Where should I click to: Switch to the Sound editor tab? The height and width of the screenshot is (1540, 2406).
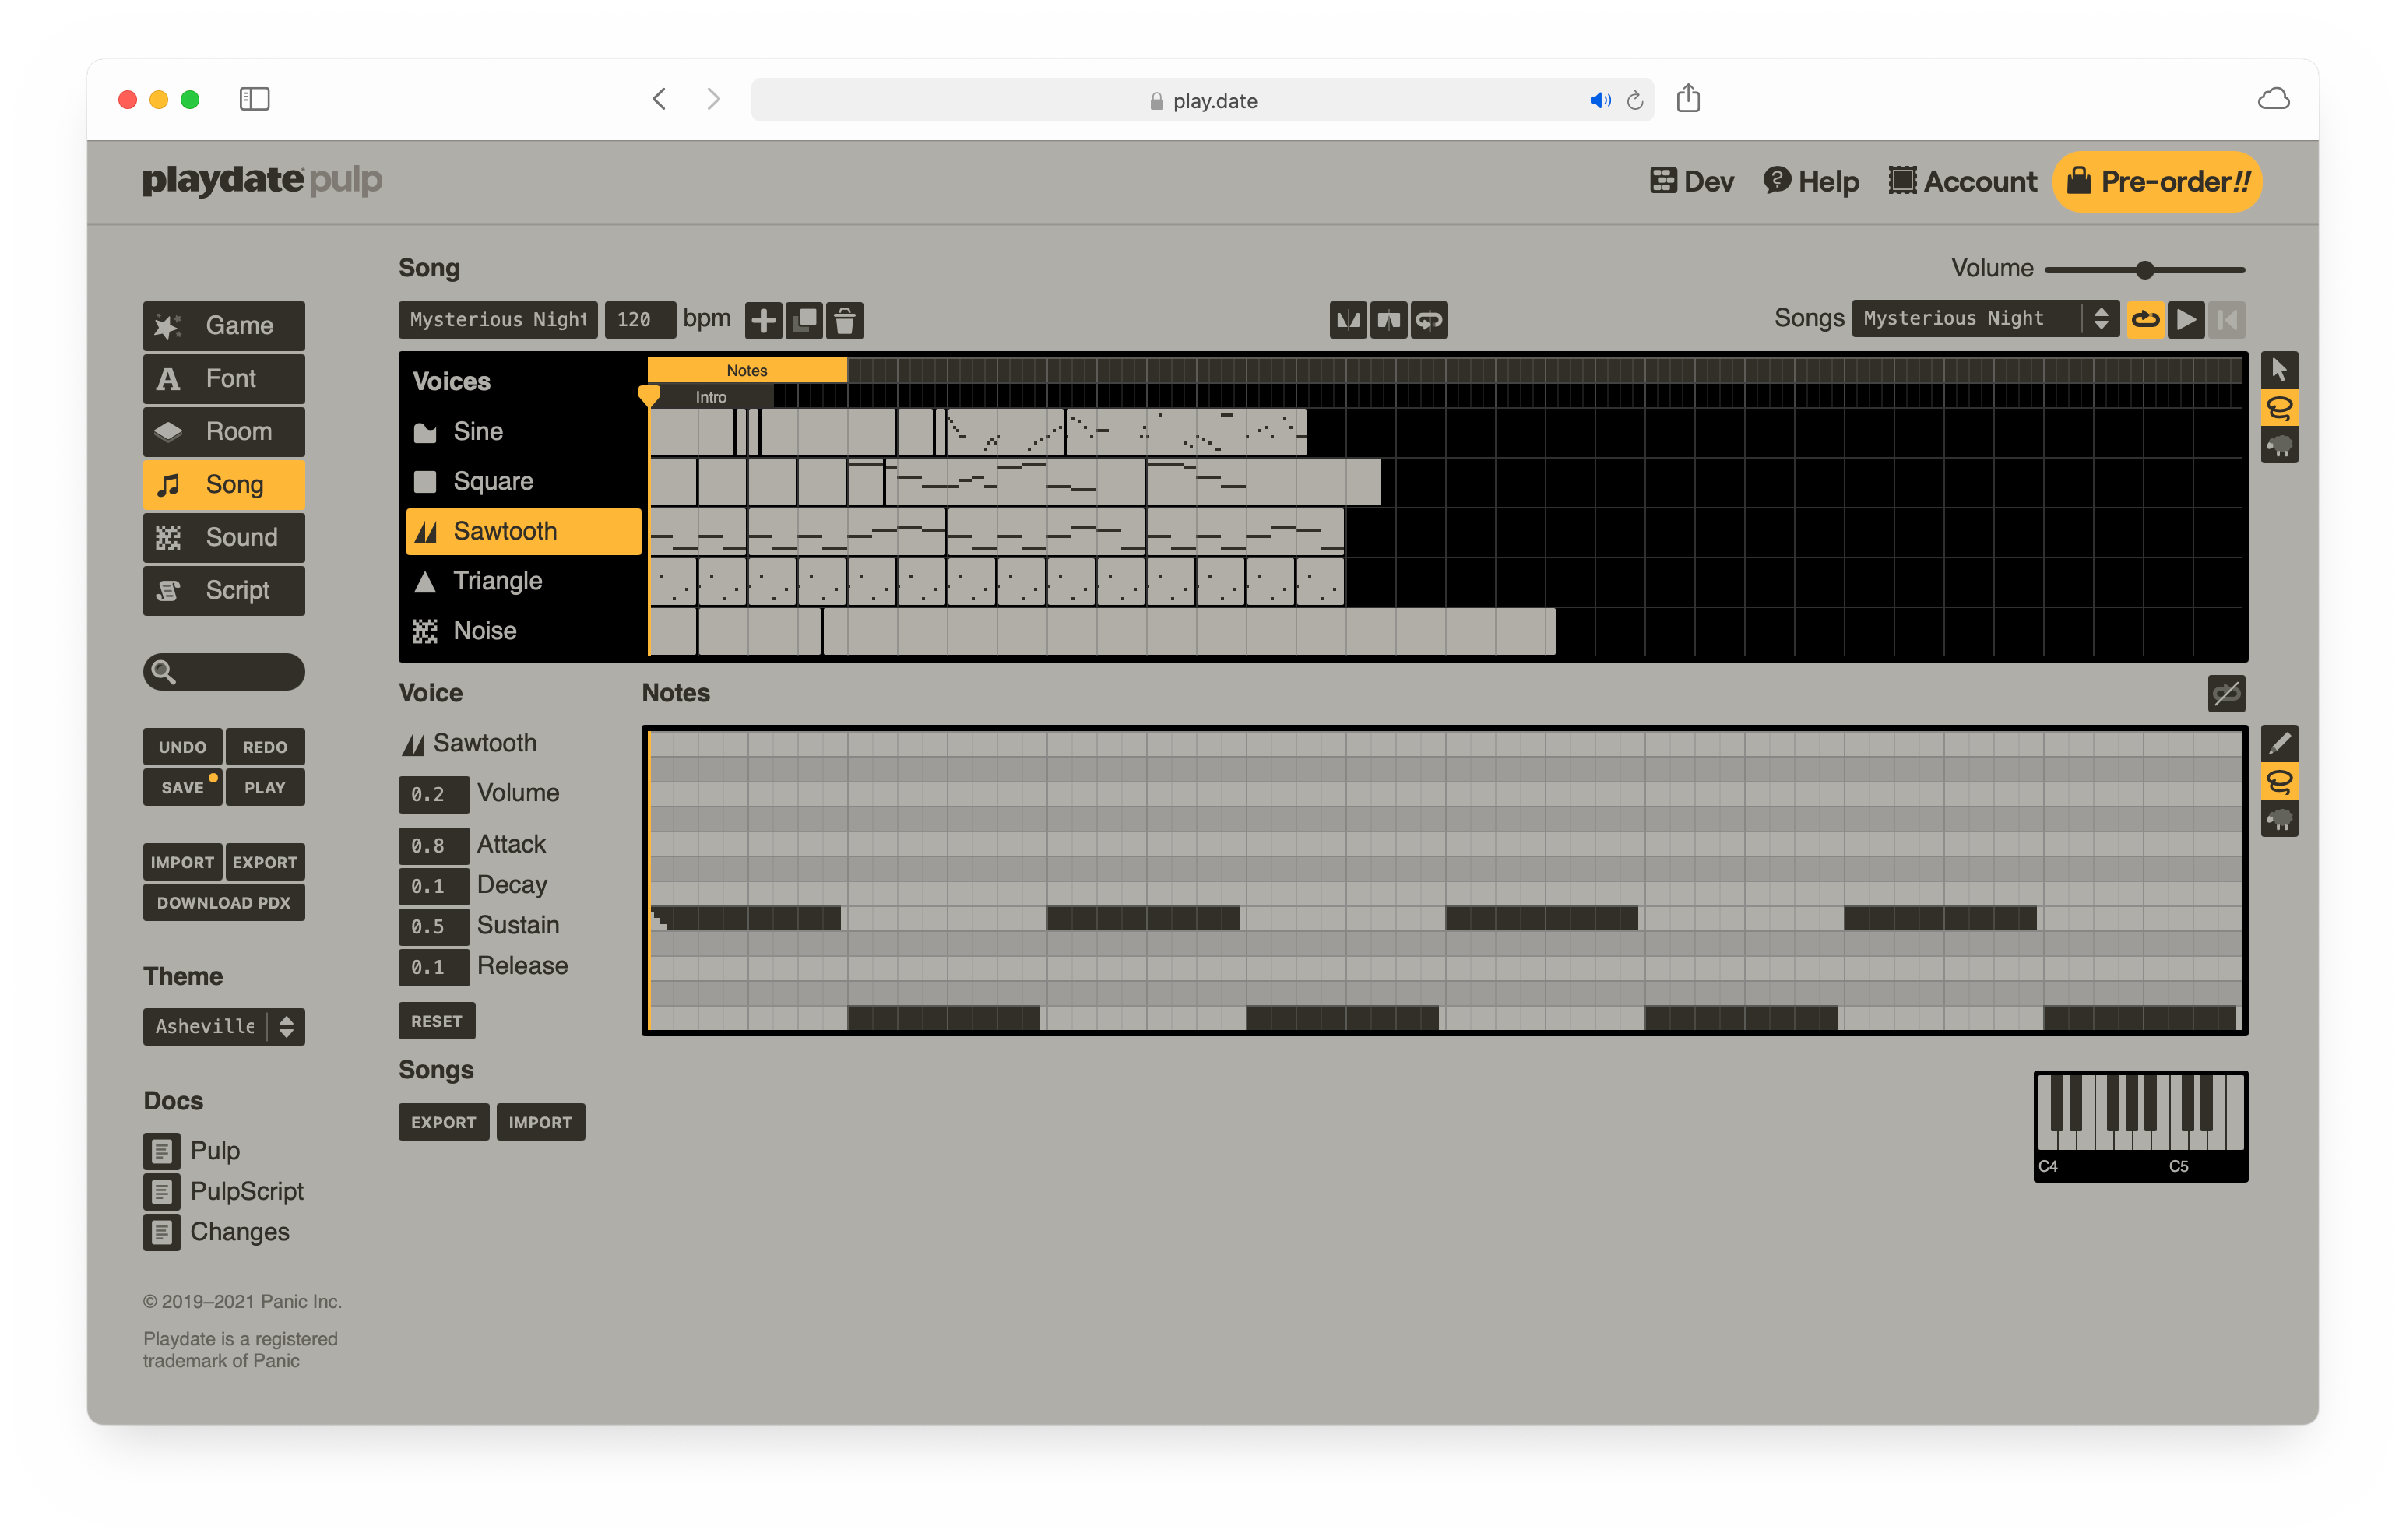223,537
